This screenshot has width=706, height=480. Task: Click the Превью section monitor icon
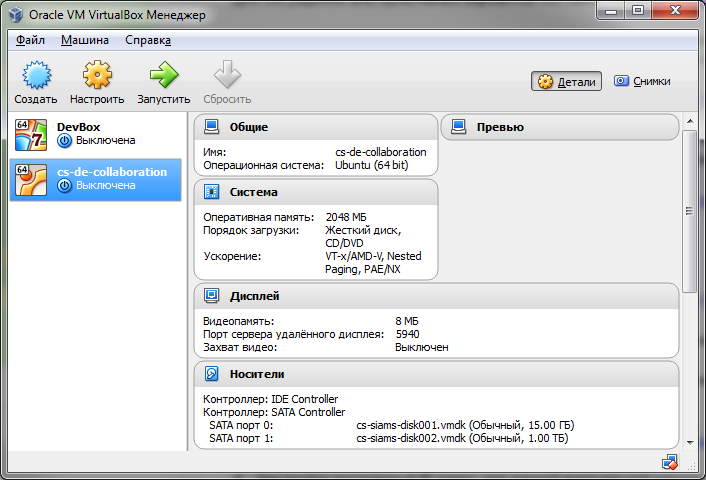[x=459, y=127]
